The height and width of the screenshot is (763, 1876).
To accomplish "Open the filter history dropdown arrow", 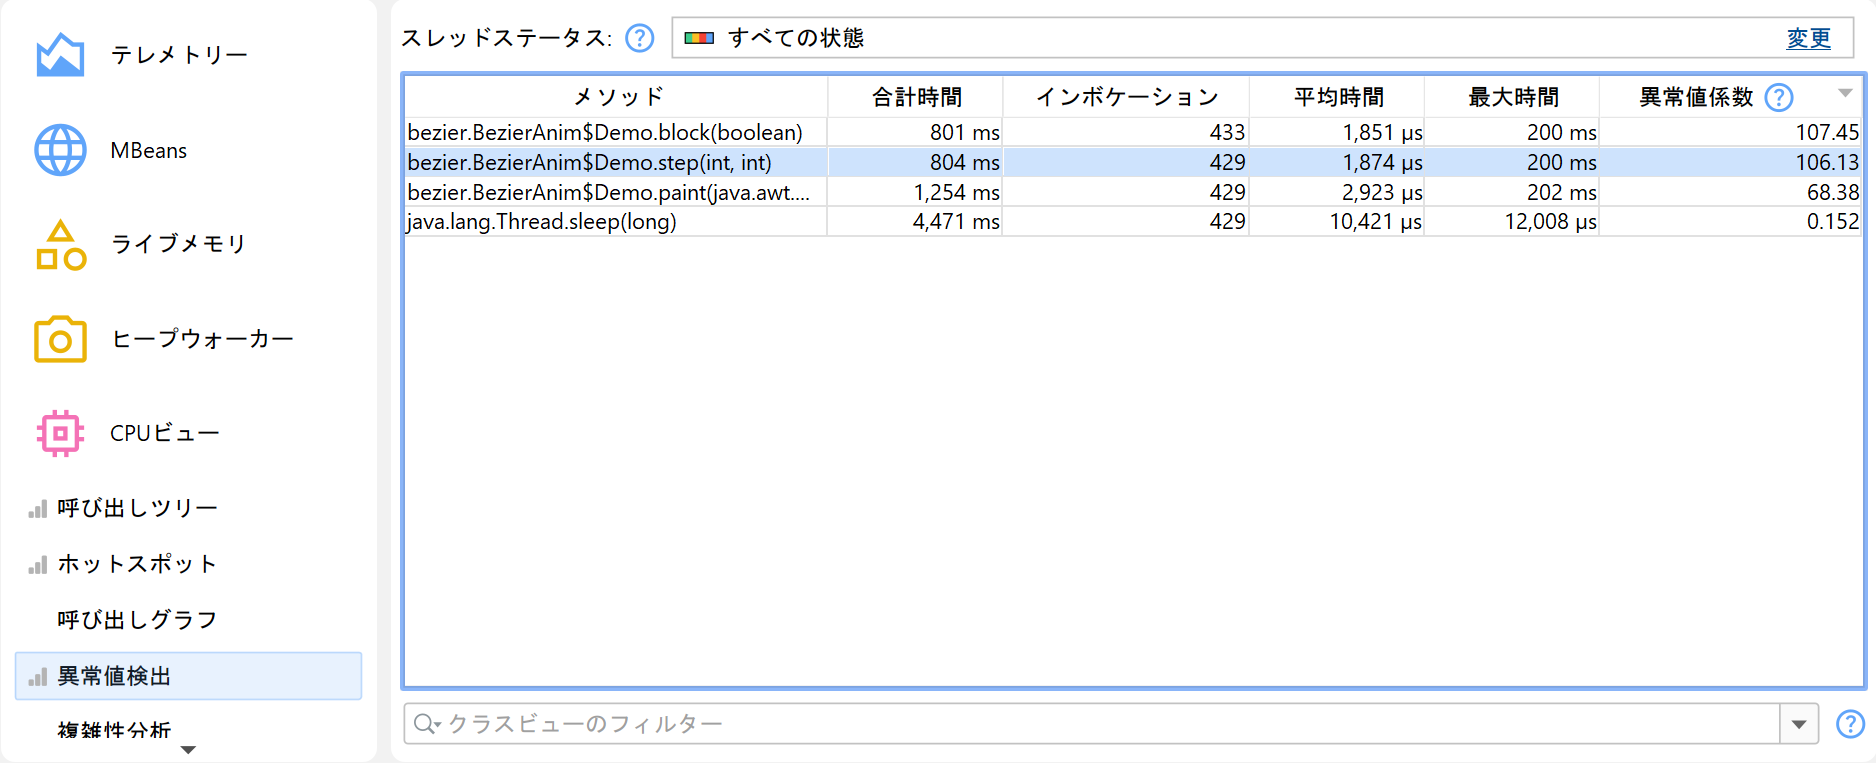I will (1798, 724).
